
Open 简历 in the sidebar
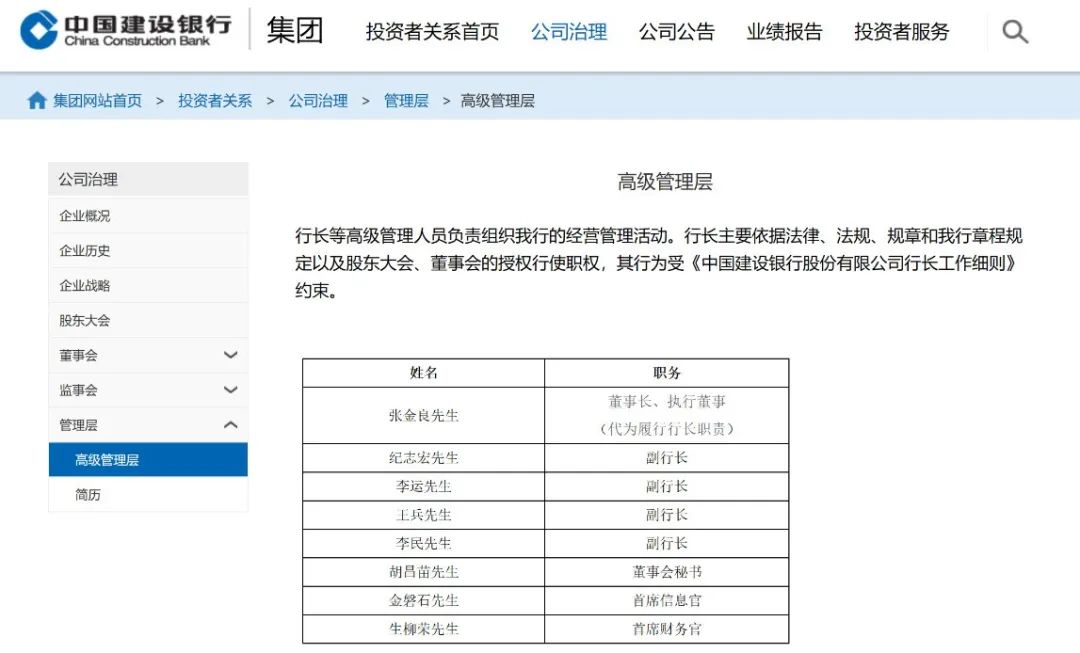148,495
